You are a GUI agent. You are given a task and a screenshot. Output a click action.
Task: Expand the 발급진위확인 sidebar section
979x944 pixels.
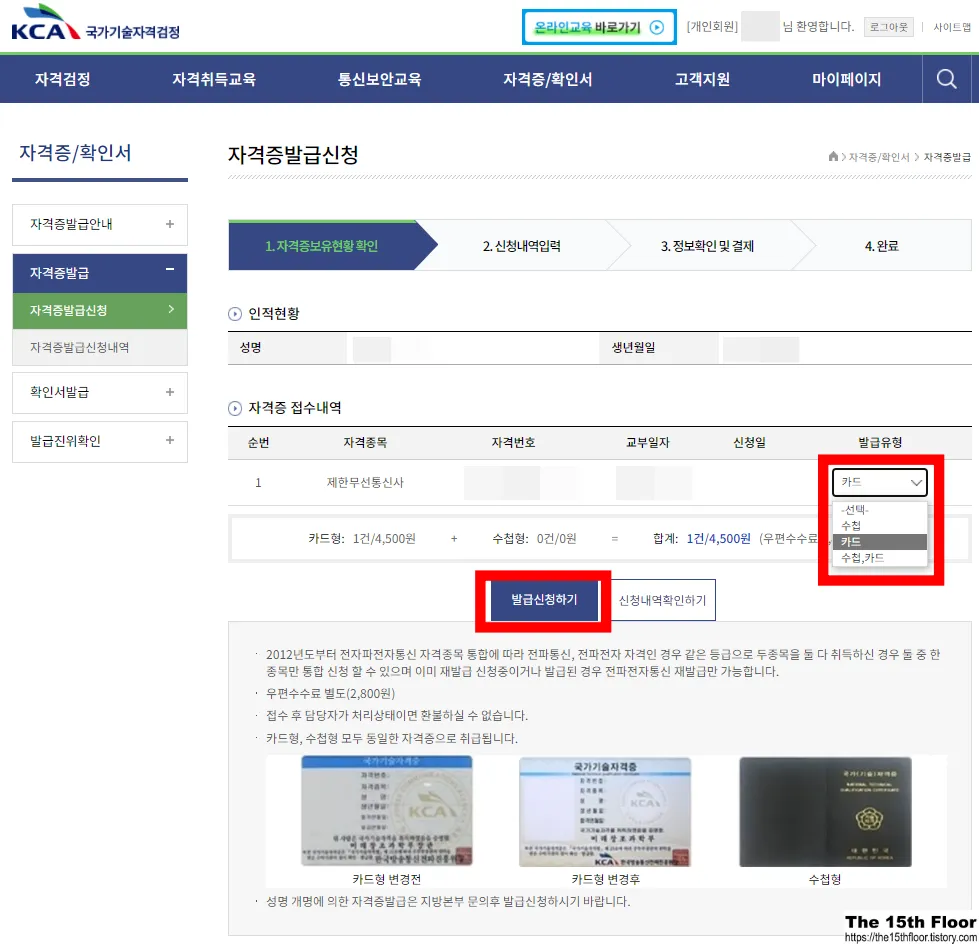[100, 441]
